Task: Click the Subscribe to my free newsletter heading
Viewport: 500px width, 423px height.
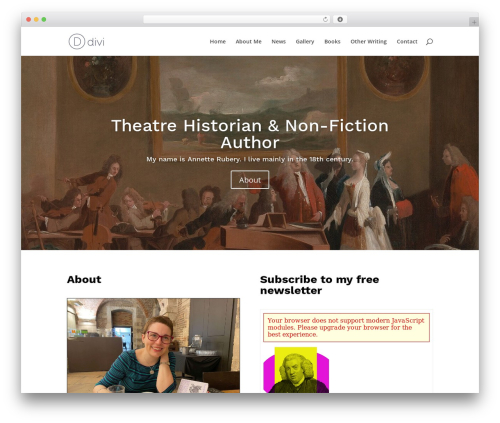Action: [319, 285]
